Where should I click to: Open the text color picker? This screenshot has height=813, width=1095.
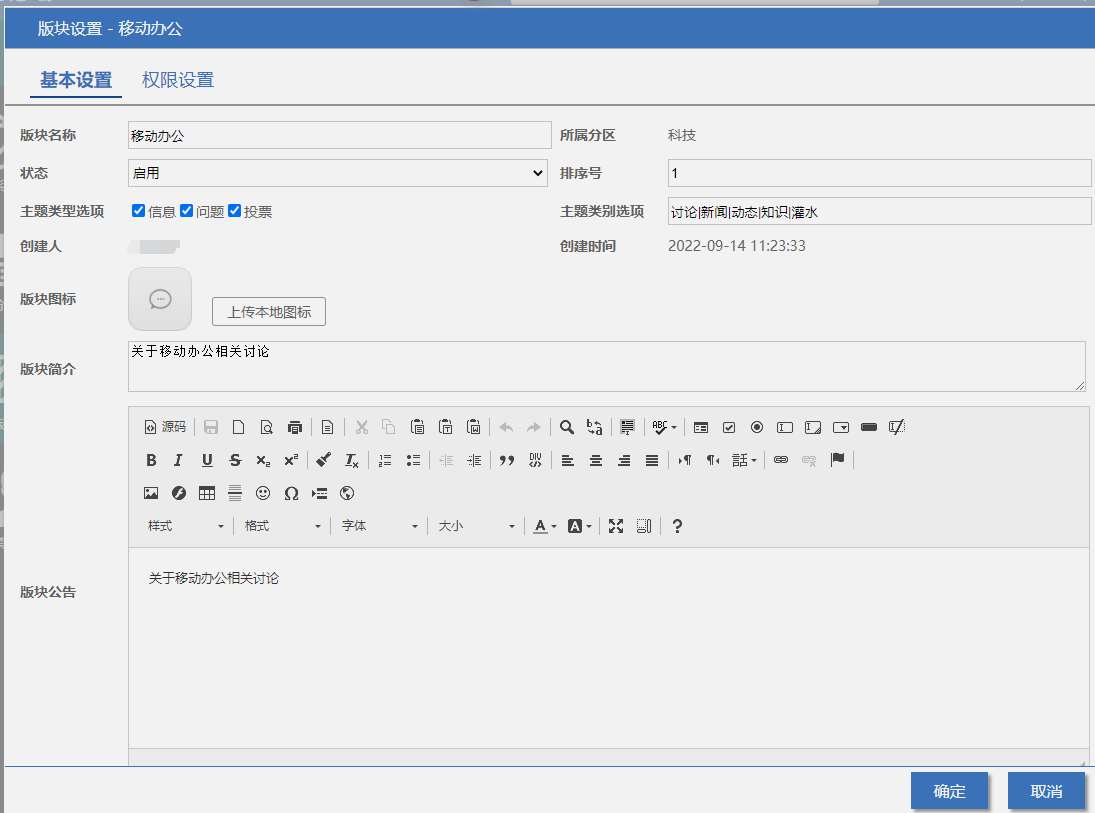(x=544, y=526)
